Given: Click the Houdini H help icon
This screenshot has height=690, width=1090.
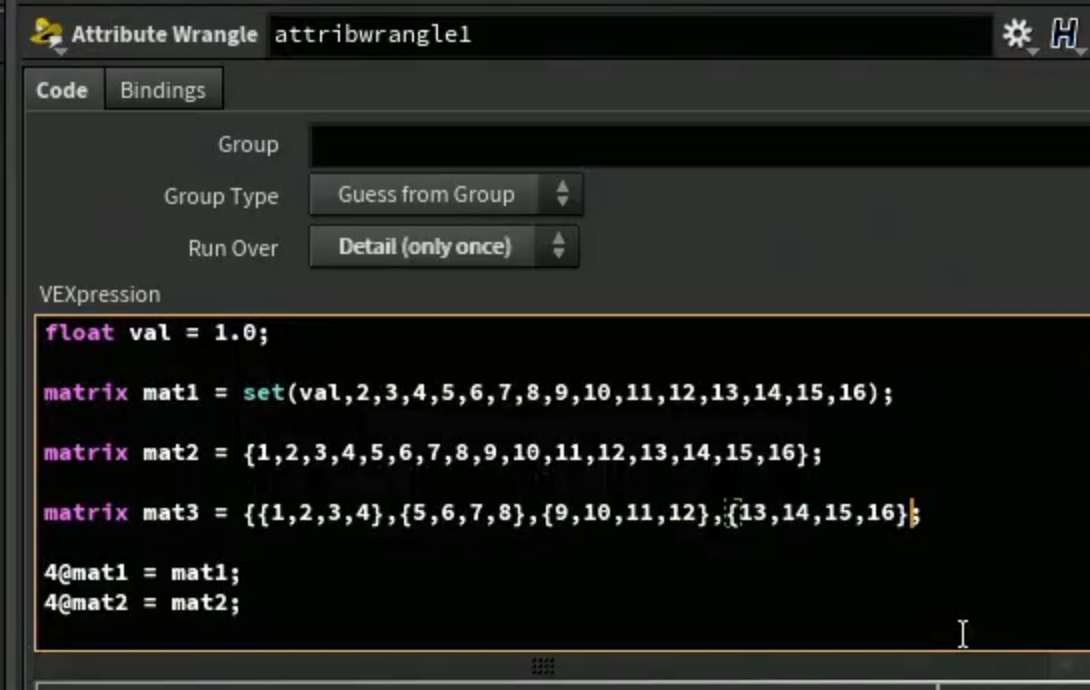Looking at the screenshot, I should [x=1064, y=33].
